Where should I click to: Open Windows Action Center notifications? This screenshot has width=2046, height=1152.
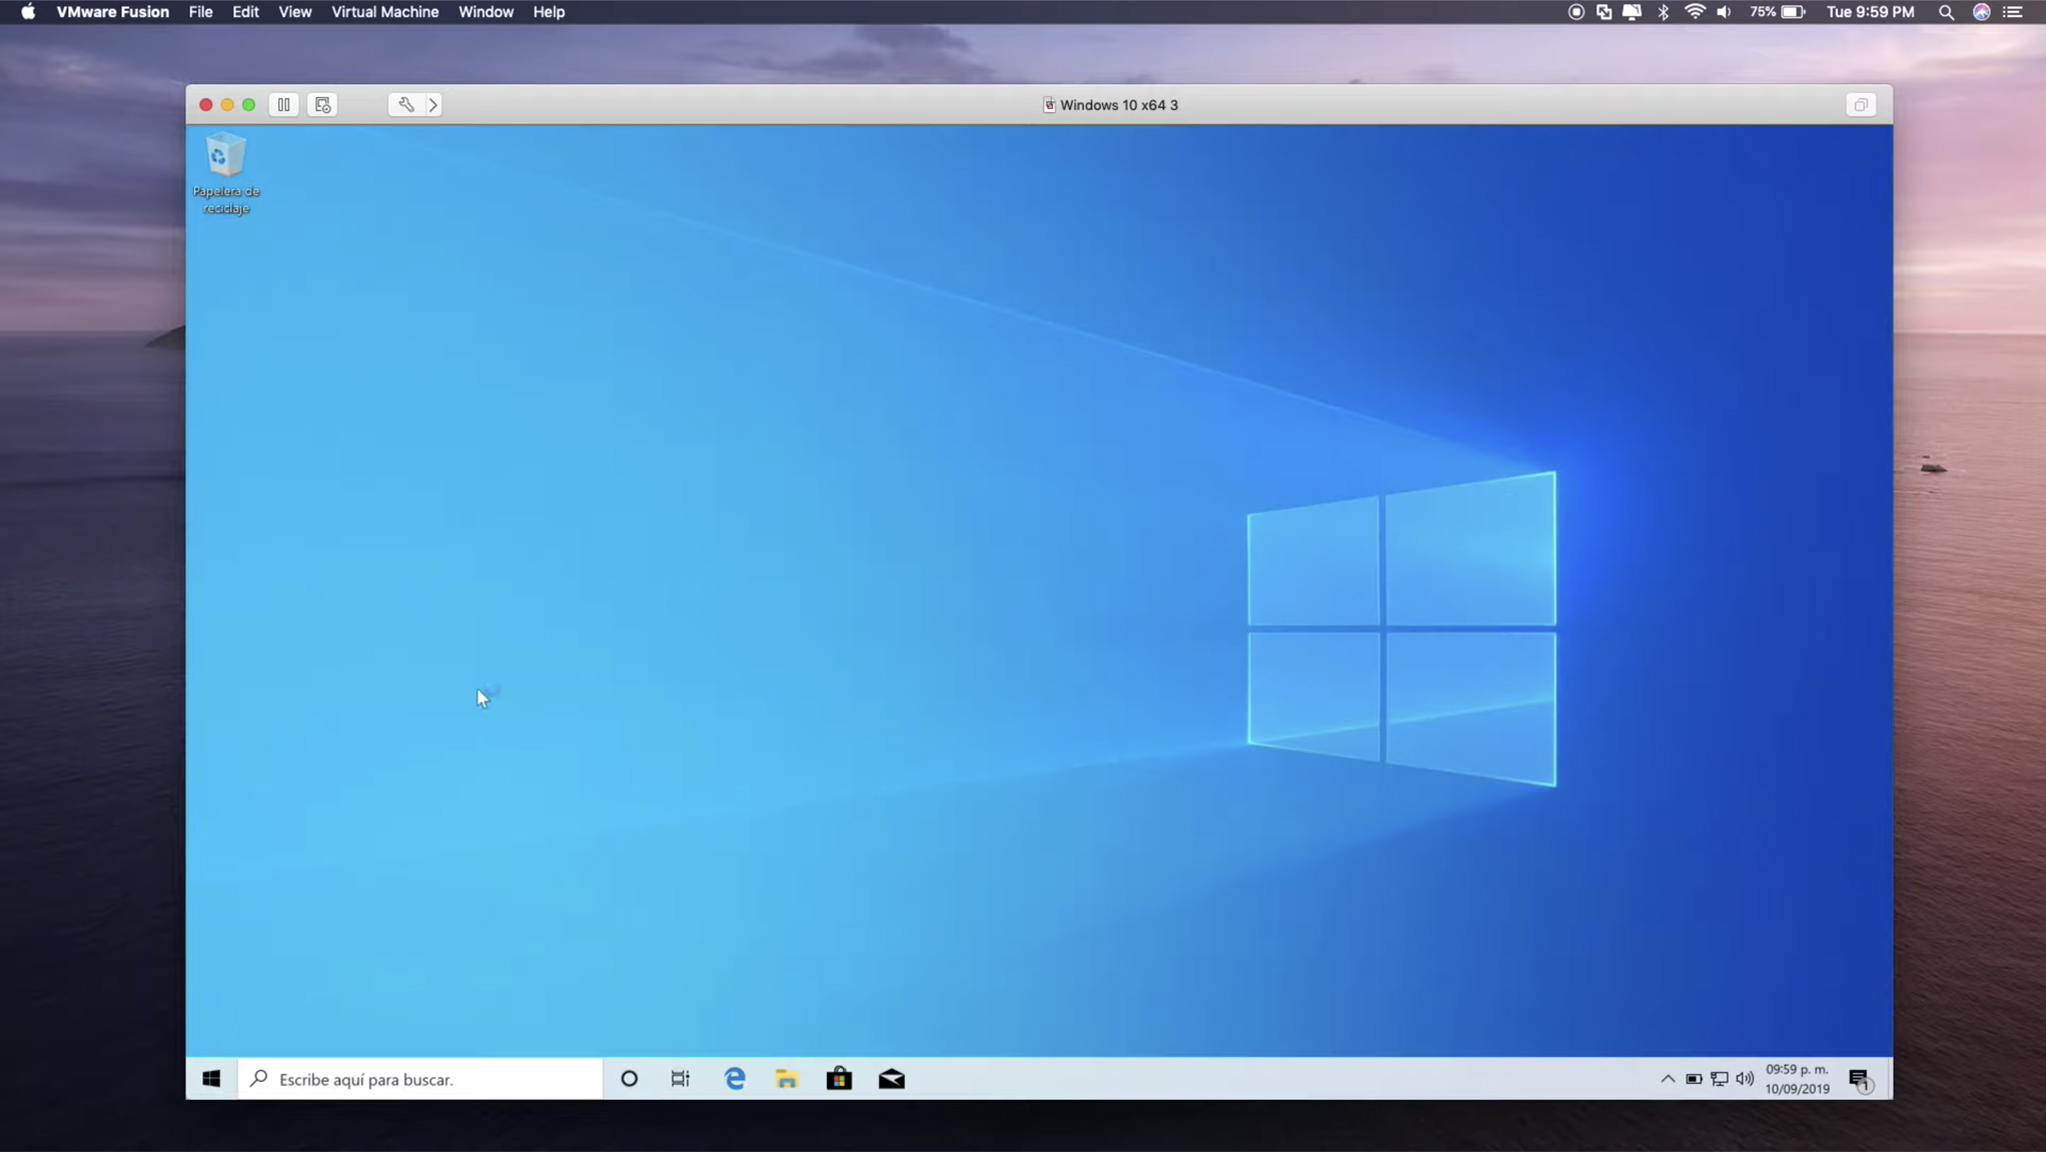click(x=1859, y=1079)
